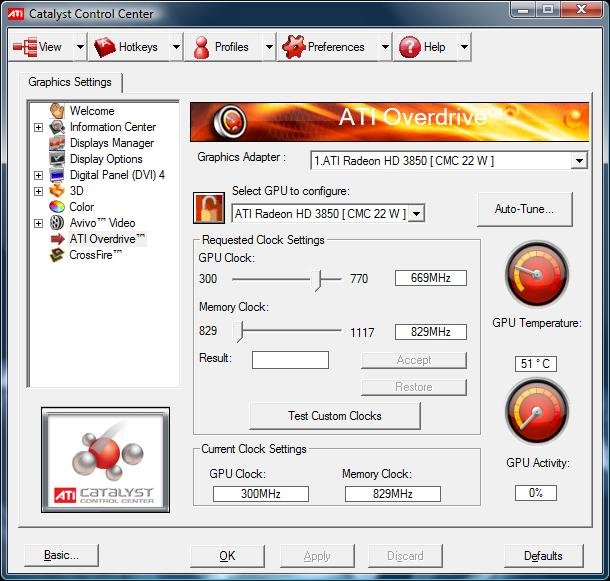The width and height of the screenshot is (610, 581).
Task: Click the Profiles person icon
Action: tap(202, 47)
